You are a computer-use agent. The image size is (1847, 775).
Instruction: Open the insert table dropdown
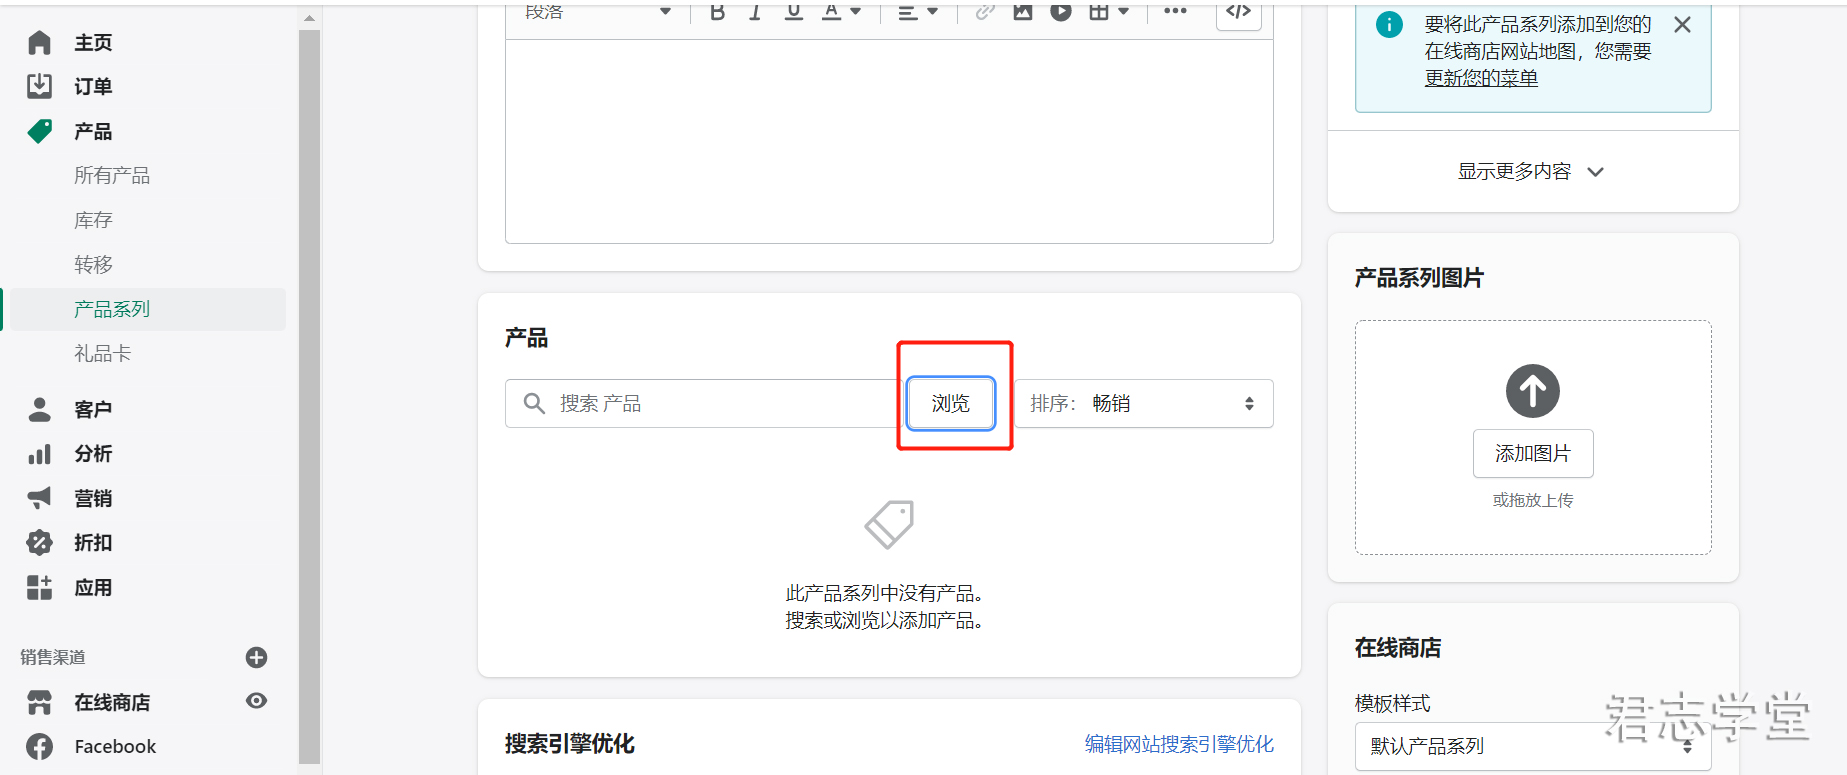coord(1109,12)
